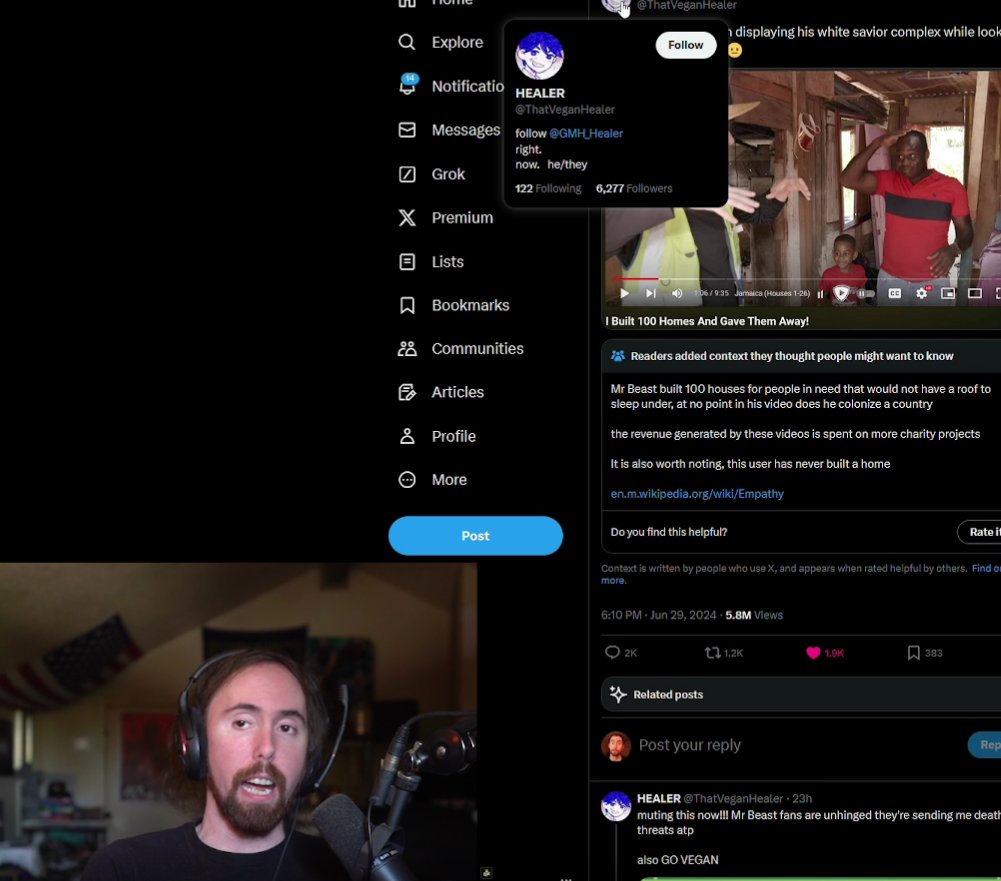Viewport: 1001px width, 881px height.
Task: Open Profile label in sidebar
Action: 453,436
